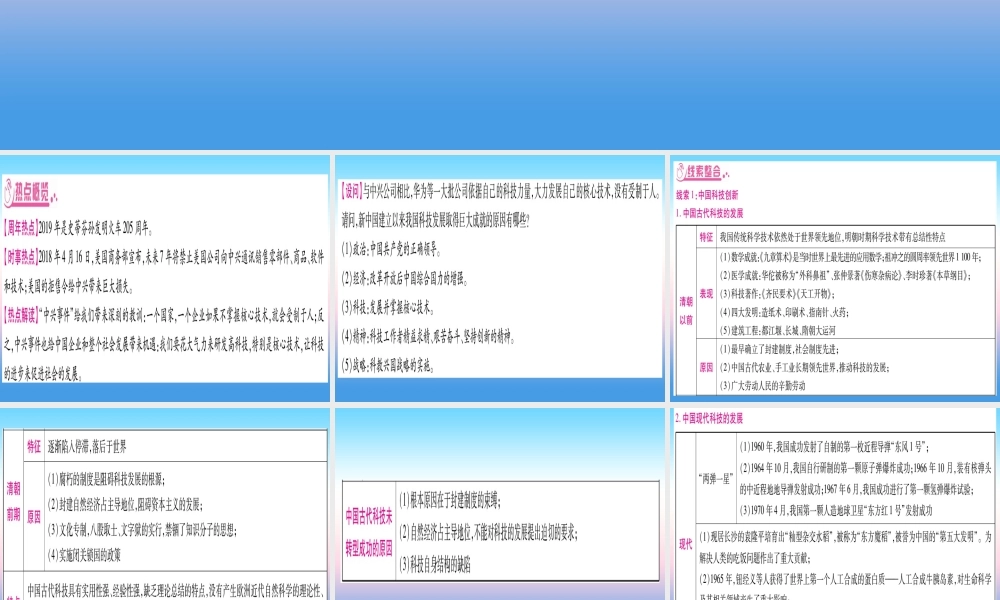The height and width of the screenshot is (600, 1000).
Task: Click the row about 1960年 "东风1号" 导弹
Action: coord(834,447)
